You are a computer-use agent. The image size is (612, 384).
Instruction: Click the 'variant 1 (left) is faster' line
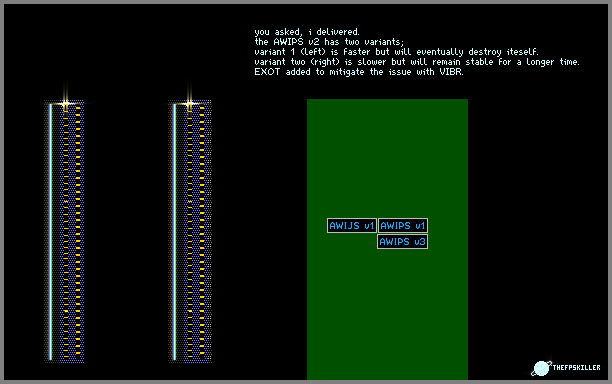[396, 52]
